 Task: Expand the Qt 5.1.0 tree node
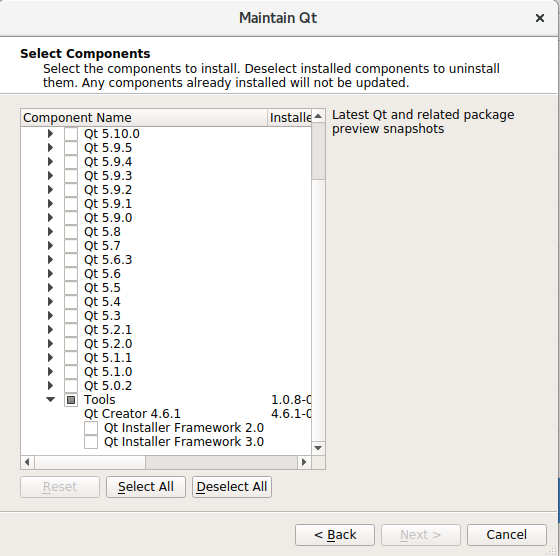(50, 372)
